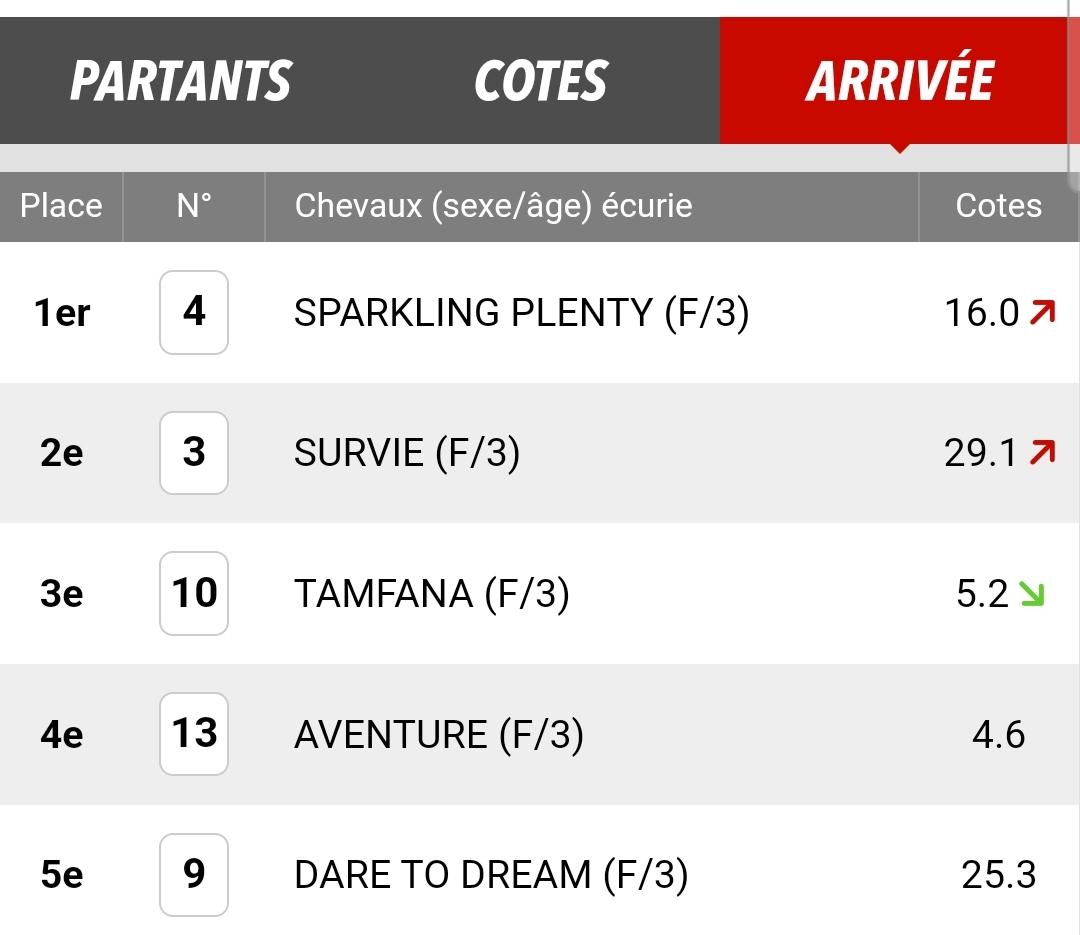Click the green down arrow beside 5.2
This screenshot has height=935, width=1080.
click(x=1032, y=593)
